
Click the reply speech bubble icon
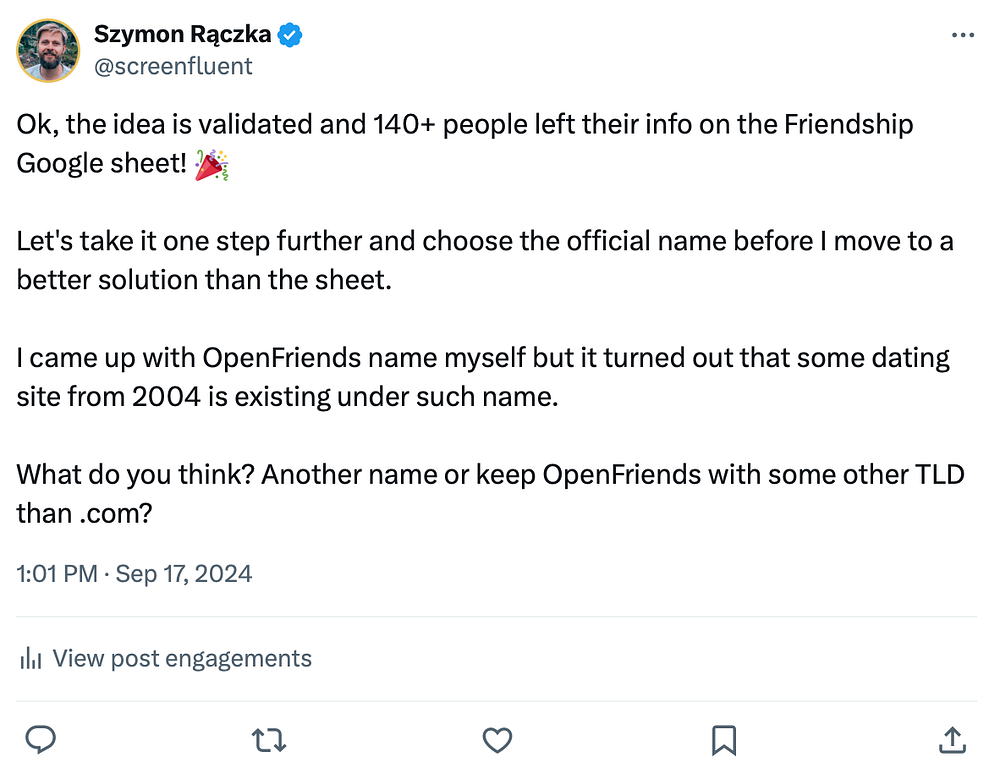coord(40,739)
